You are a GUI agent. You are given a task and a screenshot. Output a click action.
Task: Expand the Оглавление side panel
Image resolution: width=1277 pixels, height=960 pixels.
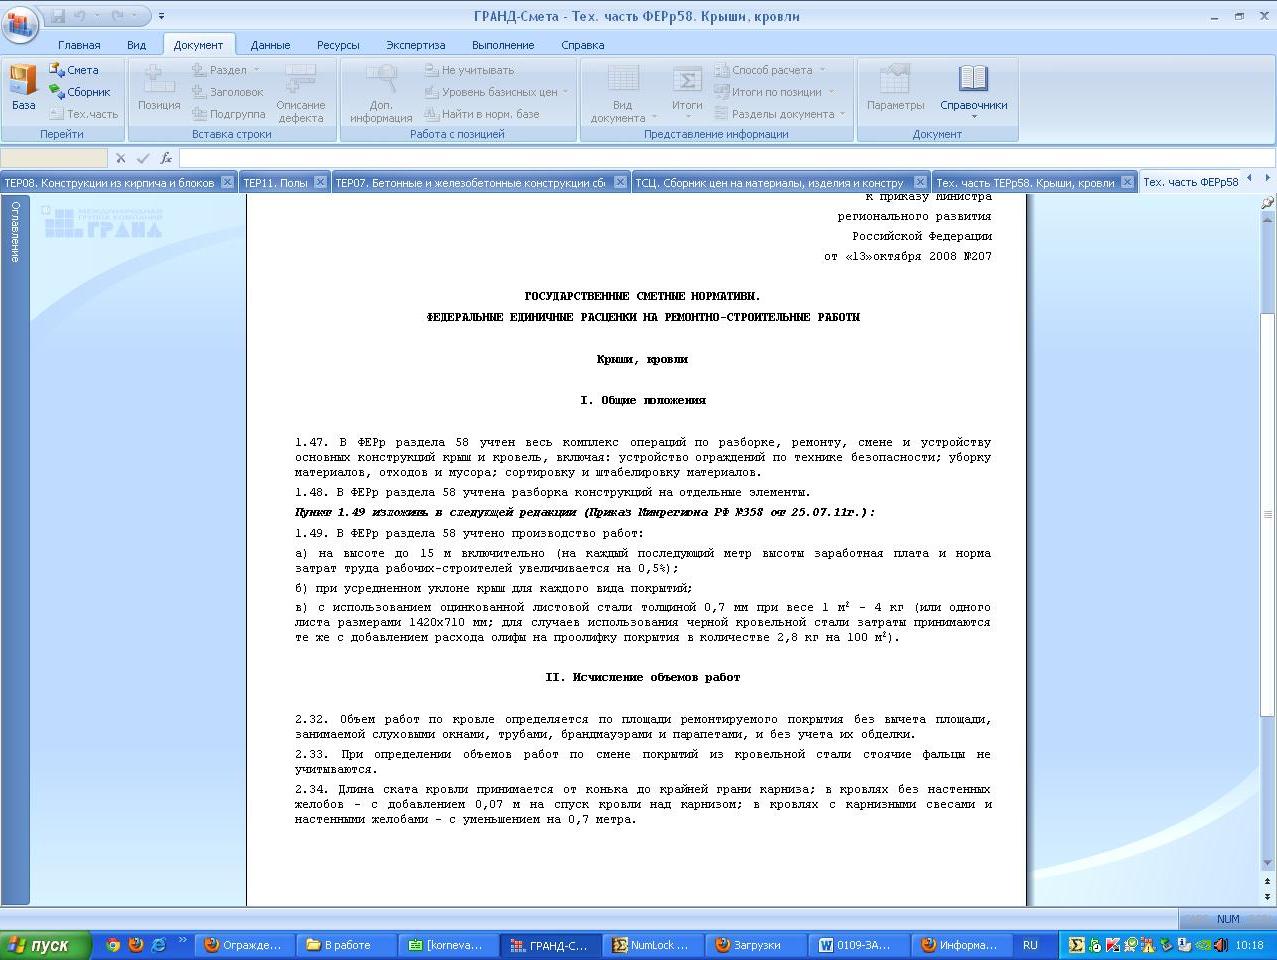15,232
